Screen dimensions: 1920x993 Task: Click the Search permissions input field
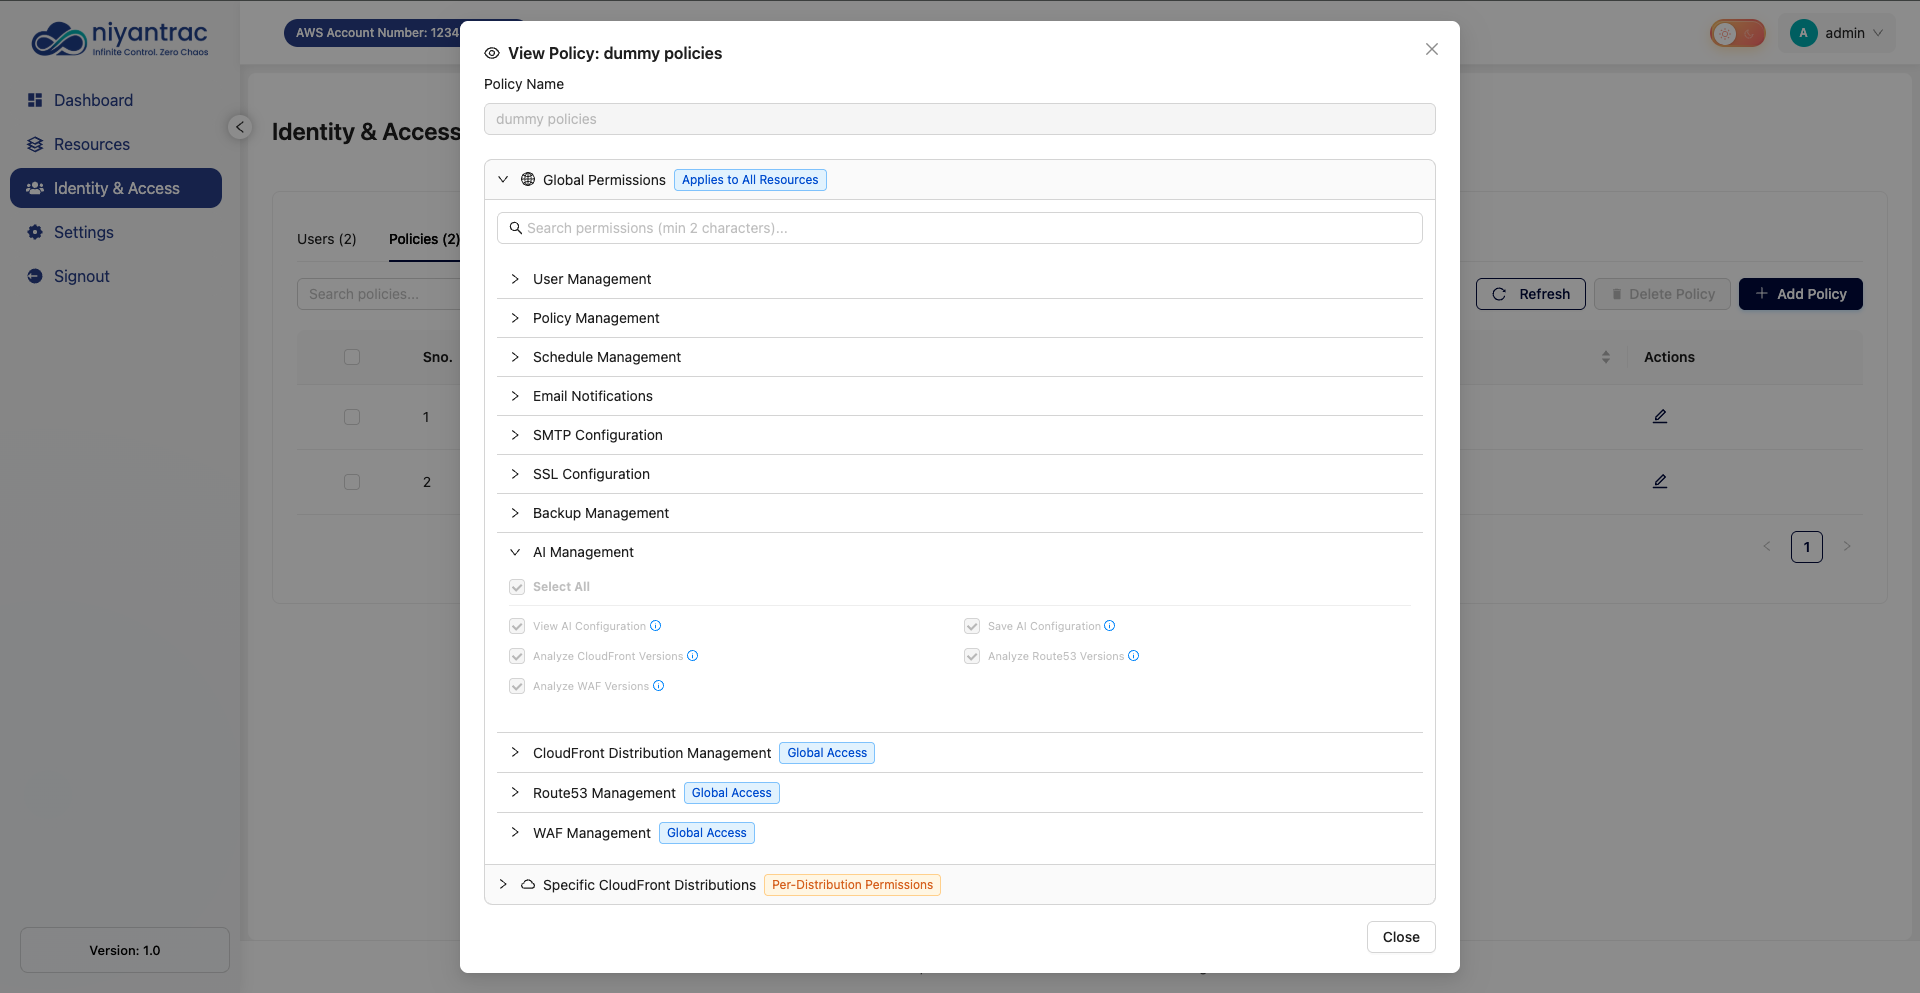tap(960, 228)
